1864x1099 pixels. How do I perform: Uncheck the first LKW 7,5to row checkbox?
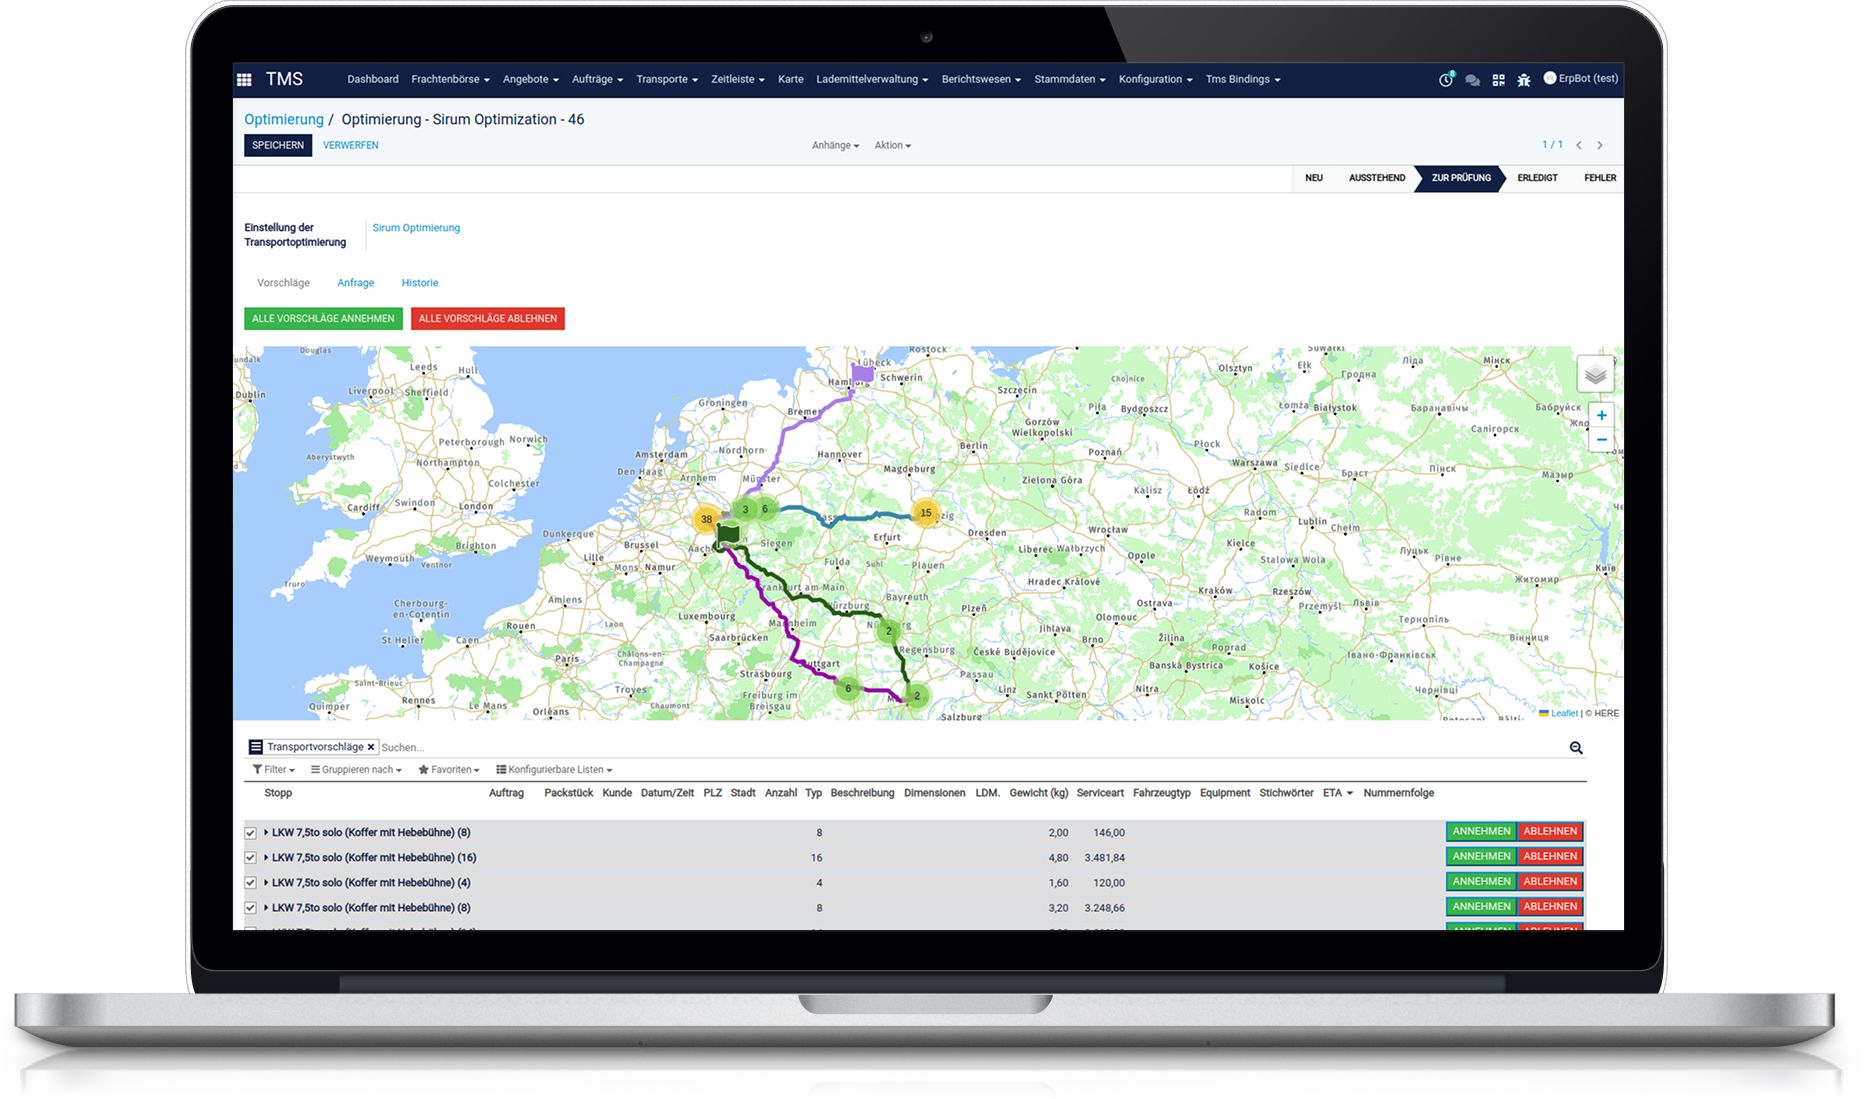[x=251, y=833]
